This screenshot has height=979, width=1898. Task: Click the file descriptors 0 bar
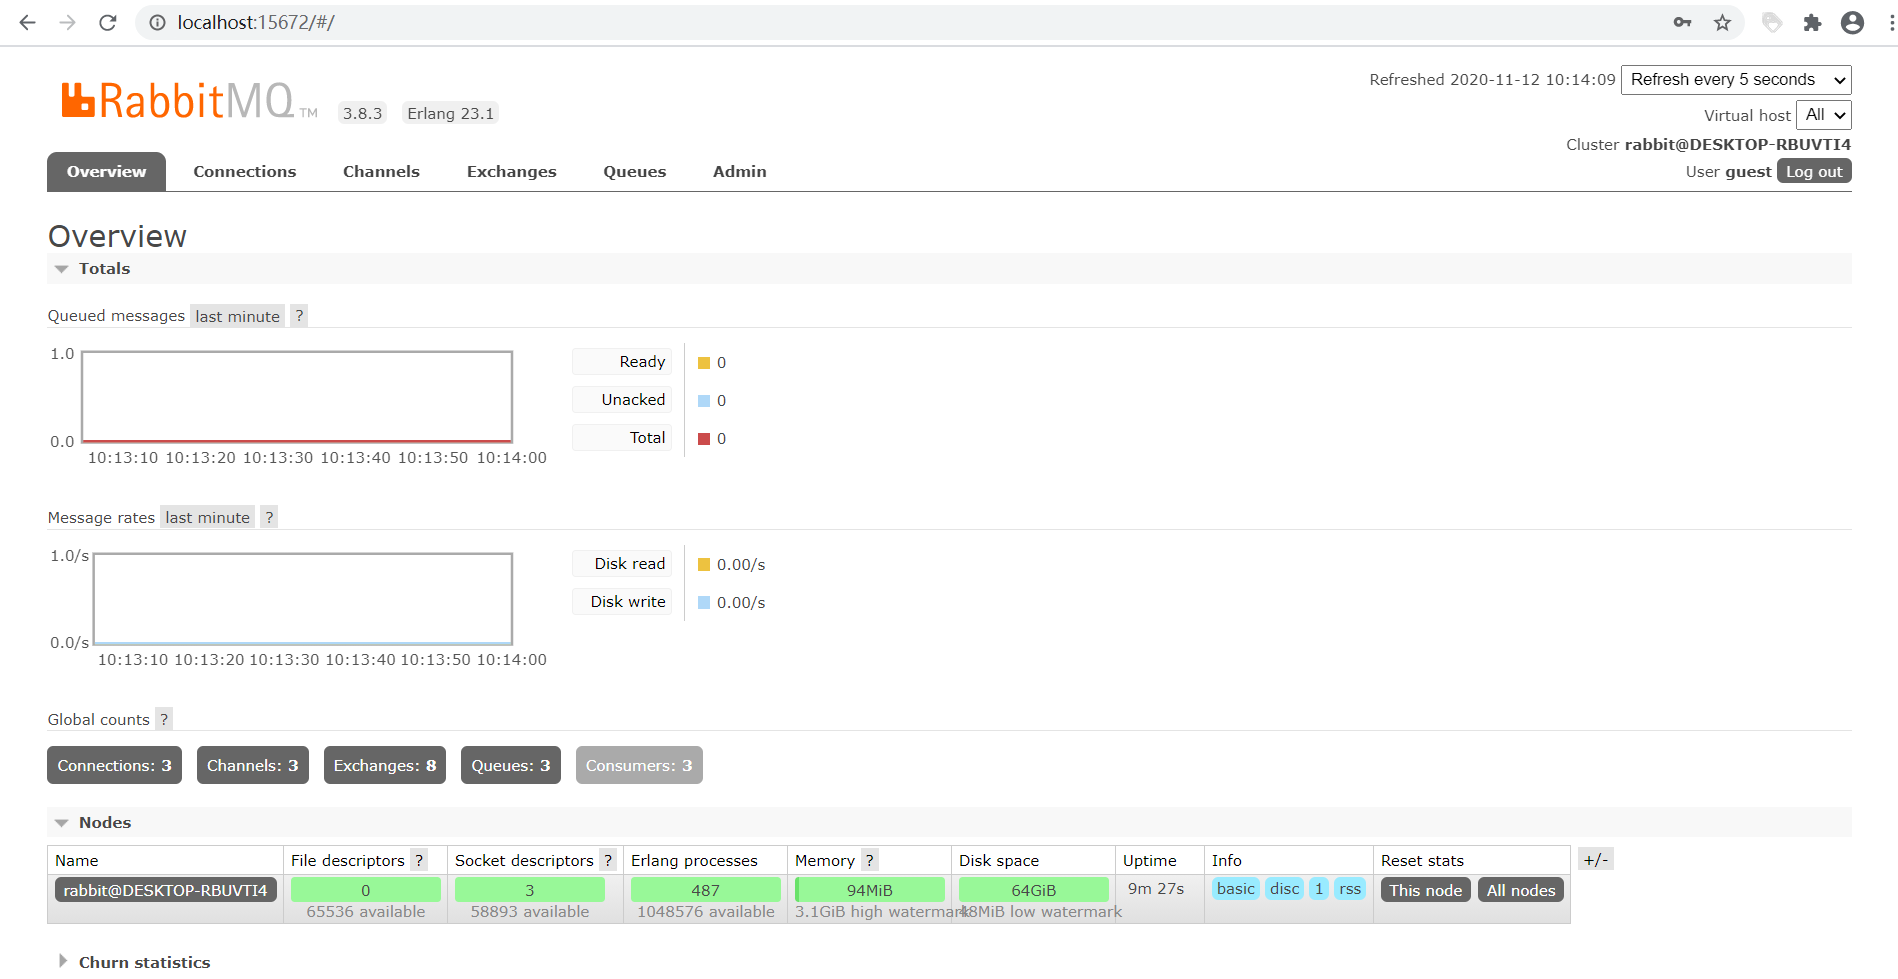[x=366, y=890]
